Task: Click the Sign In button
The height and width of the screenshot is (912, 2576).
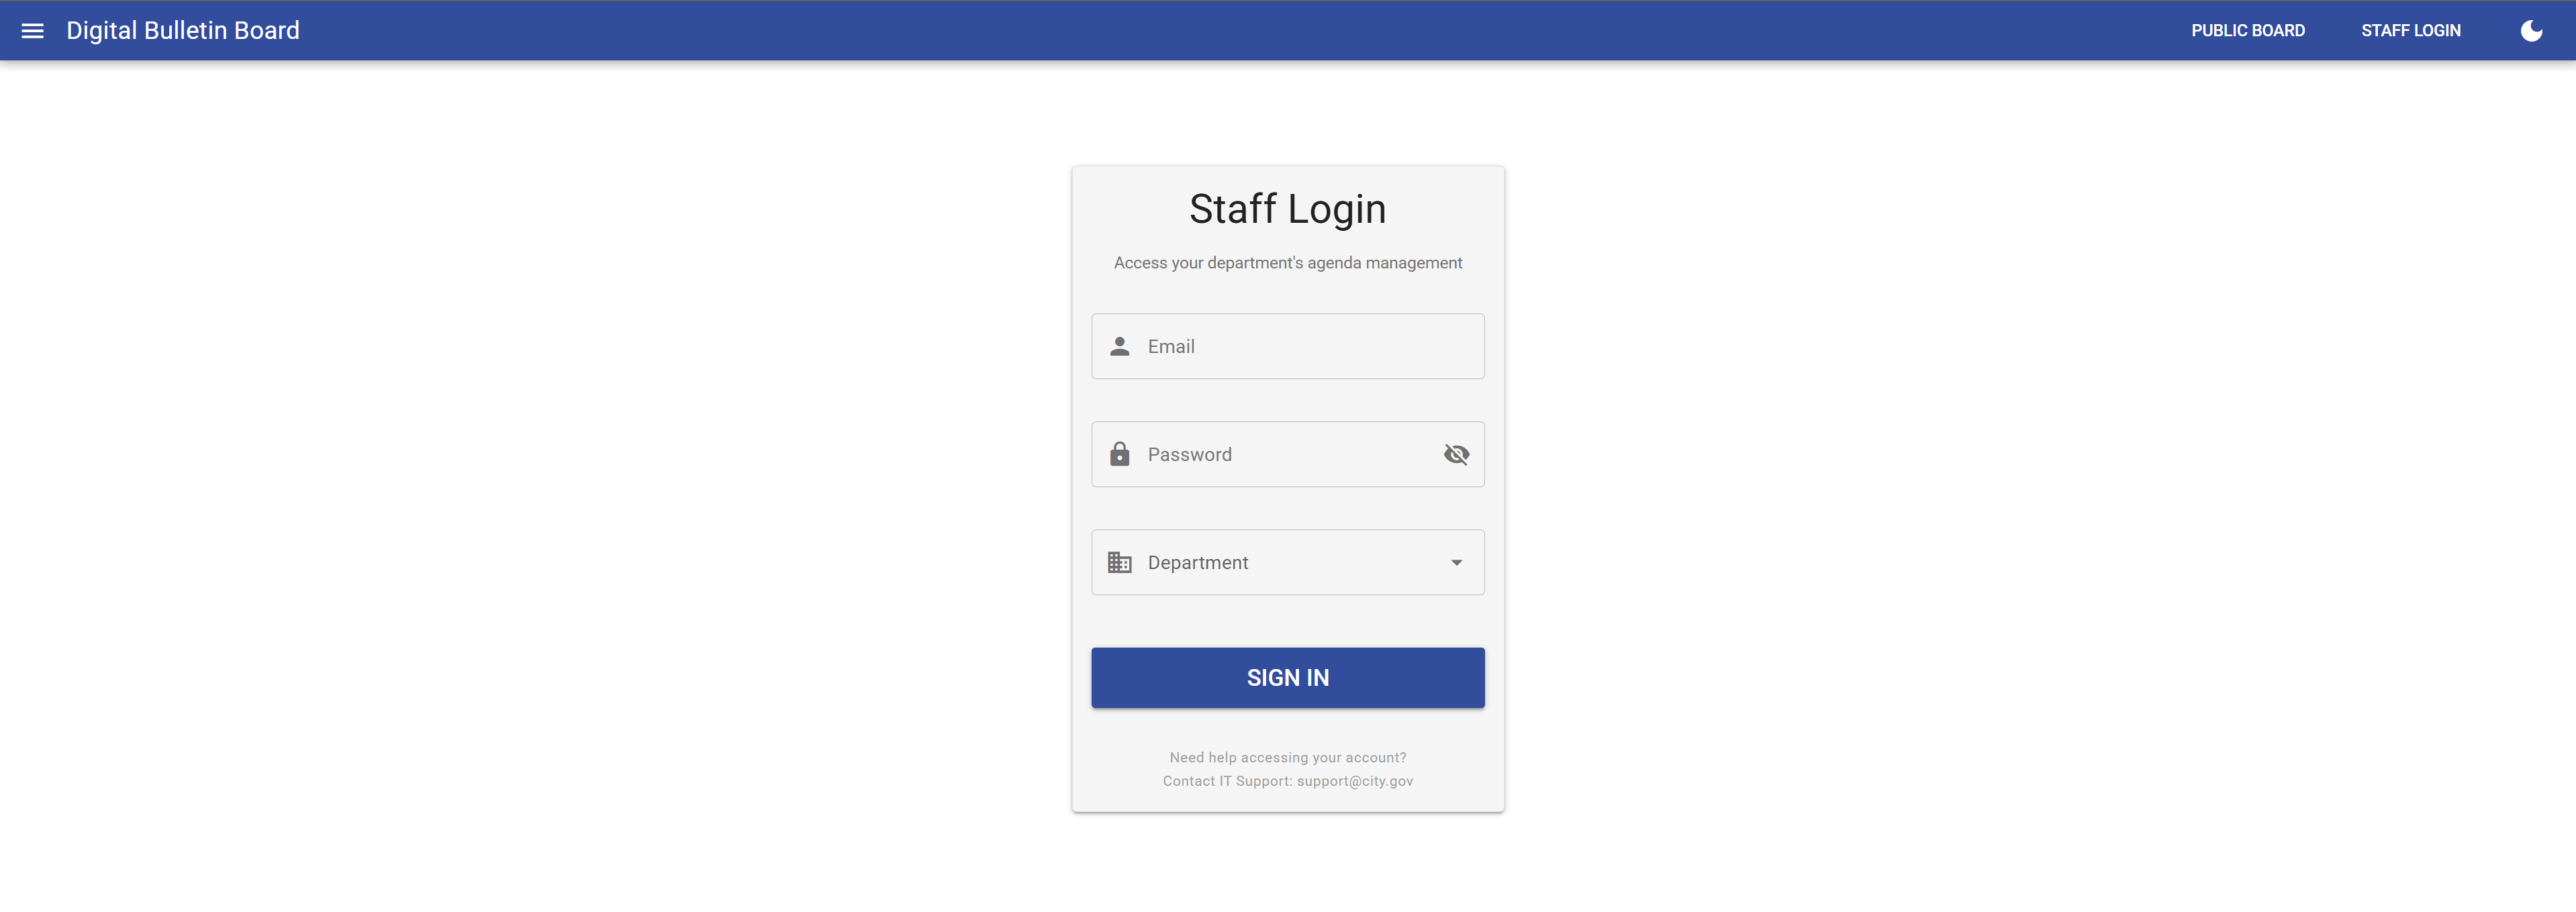Action: (1287, 678)
